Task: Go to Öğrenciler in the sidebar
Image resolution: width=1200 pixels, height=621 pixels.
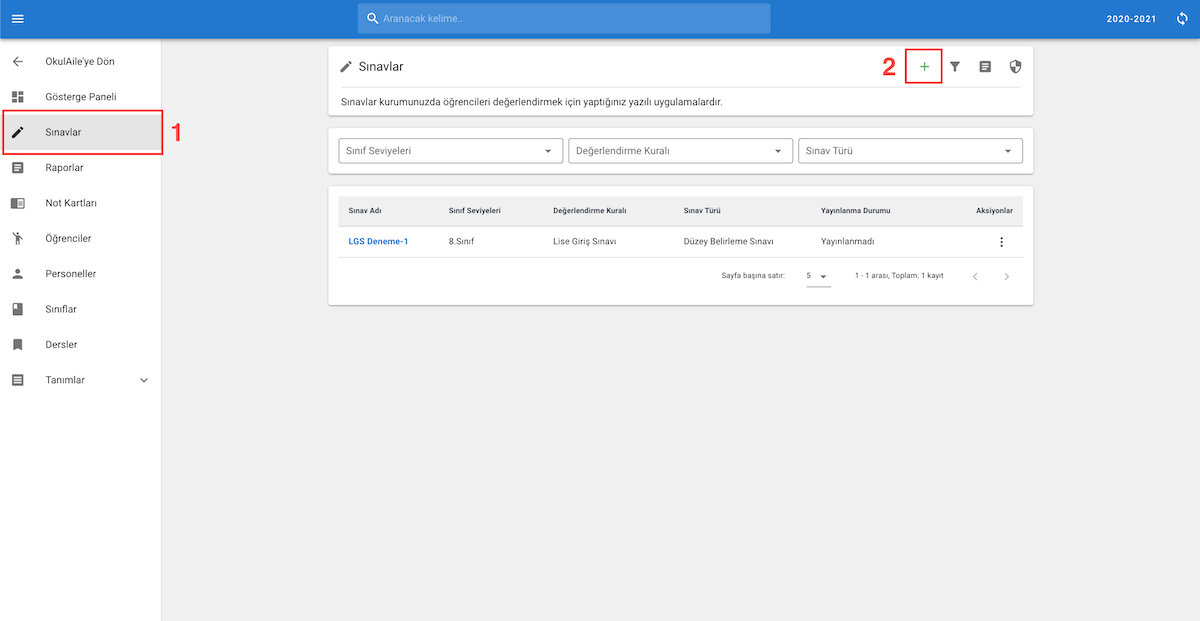Action: pyautogui.click(x=81, y=238)
